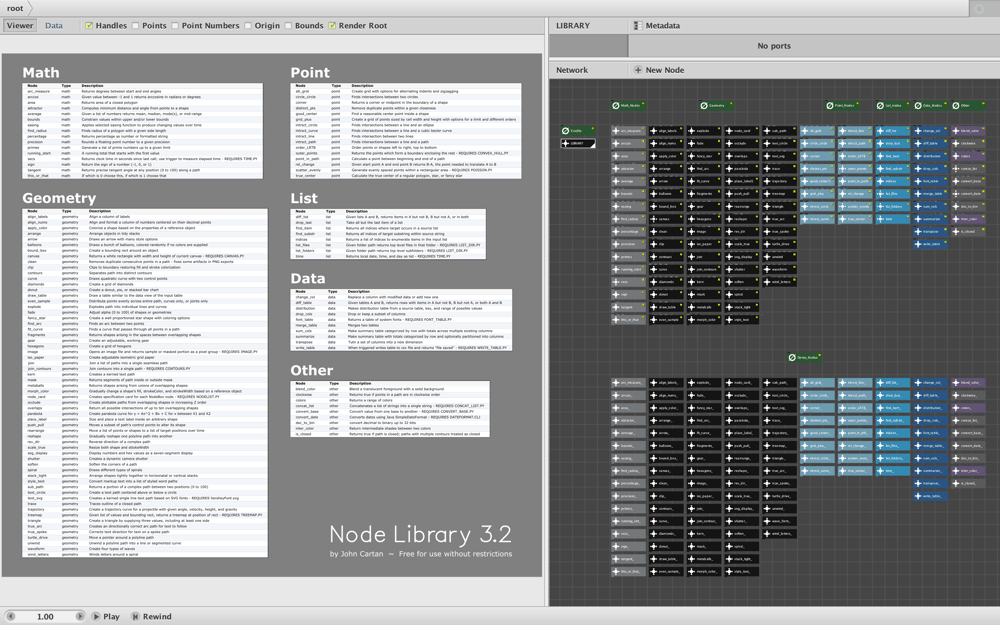Select arc_measure_ node in Demo_Nodes group
The image size is (1000, 625).
pyautogui.click(x=628, y=383)
